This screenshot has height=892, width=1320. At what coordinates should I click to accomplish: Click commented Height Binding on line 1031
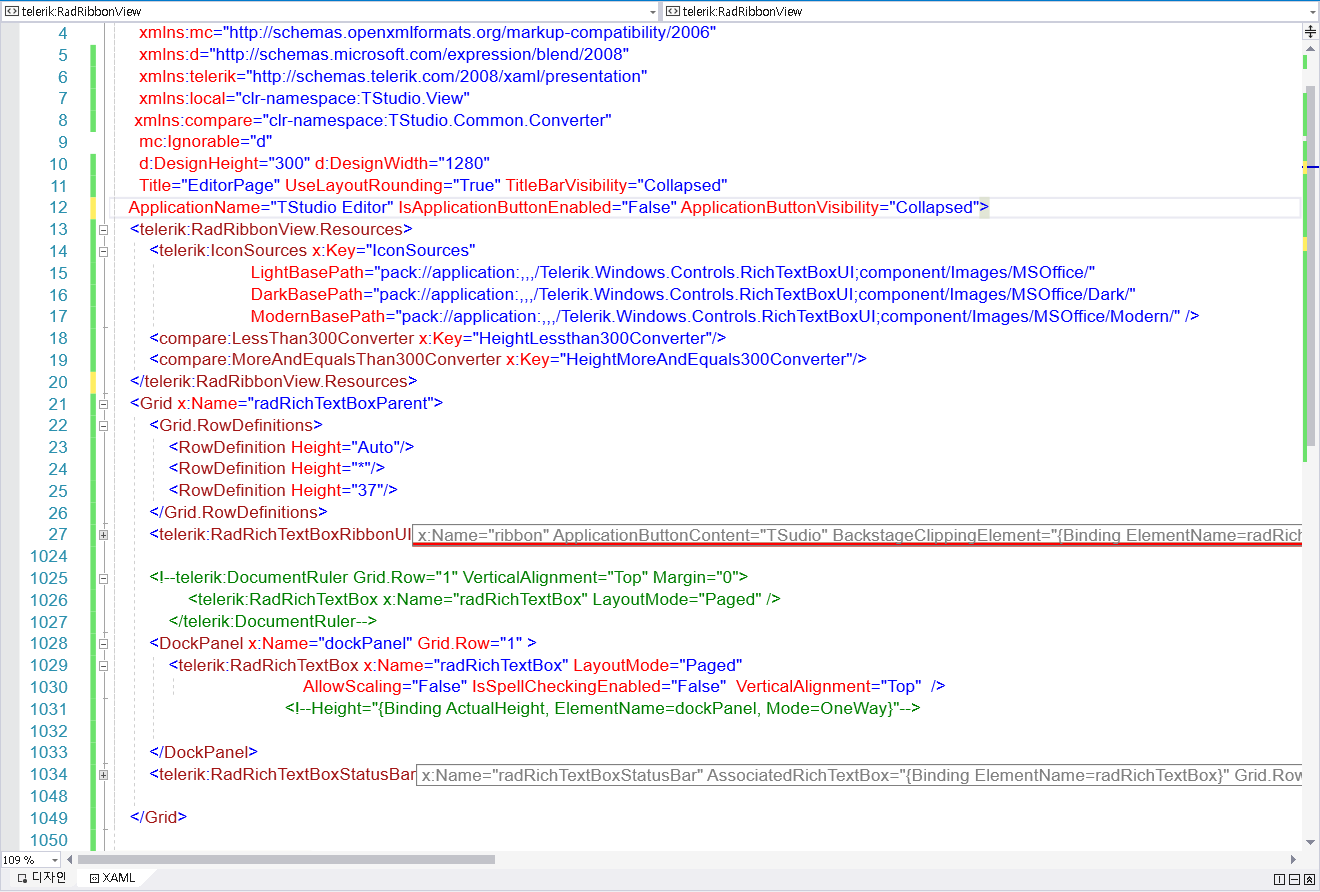click(602, 709)
